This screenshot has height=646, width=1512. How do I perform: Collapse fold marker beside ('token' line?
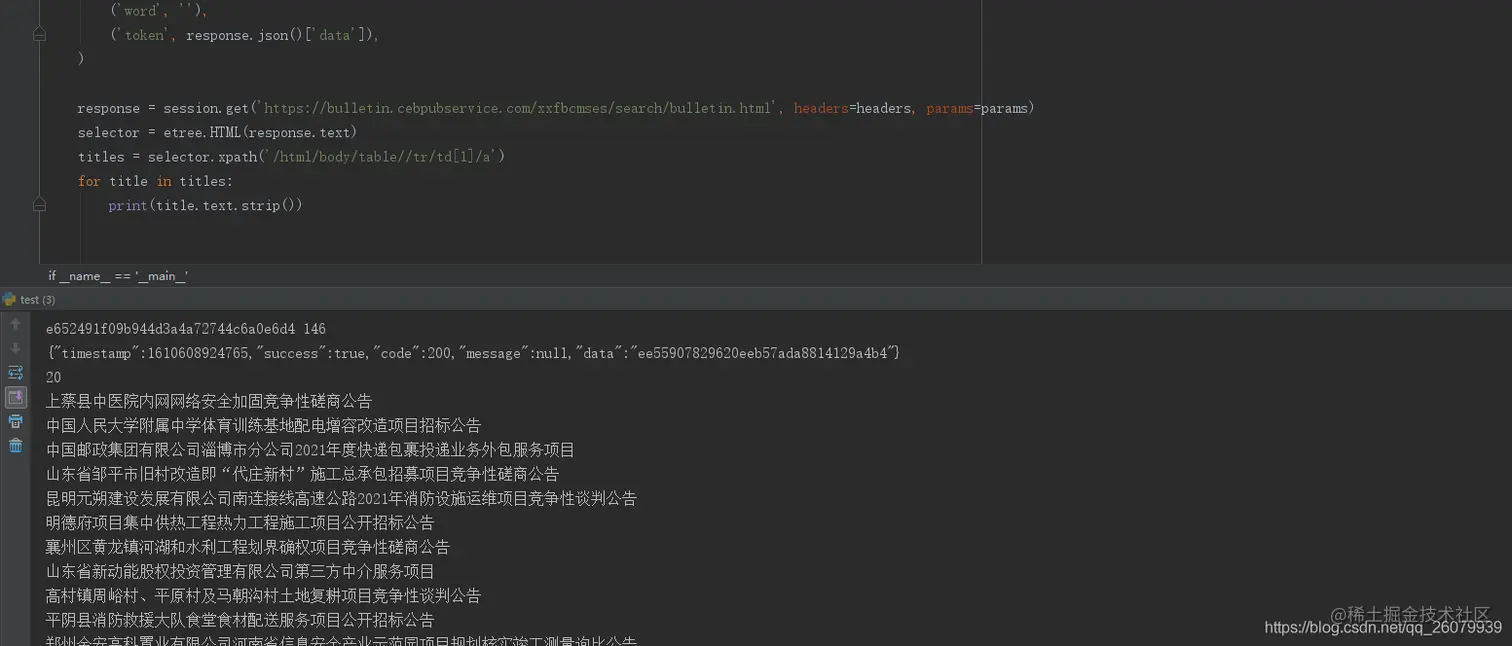click(39, 34)
